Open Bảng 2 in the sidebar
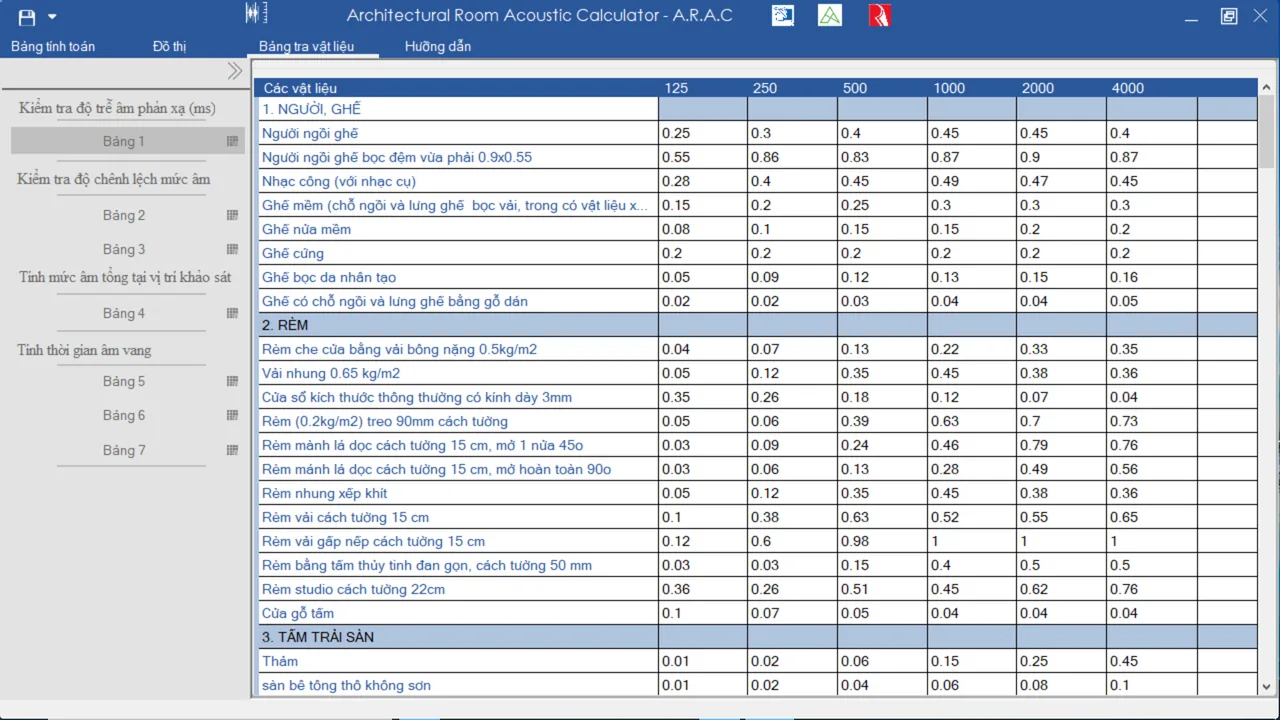 tap(124, 215)
